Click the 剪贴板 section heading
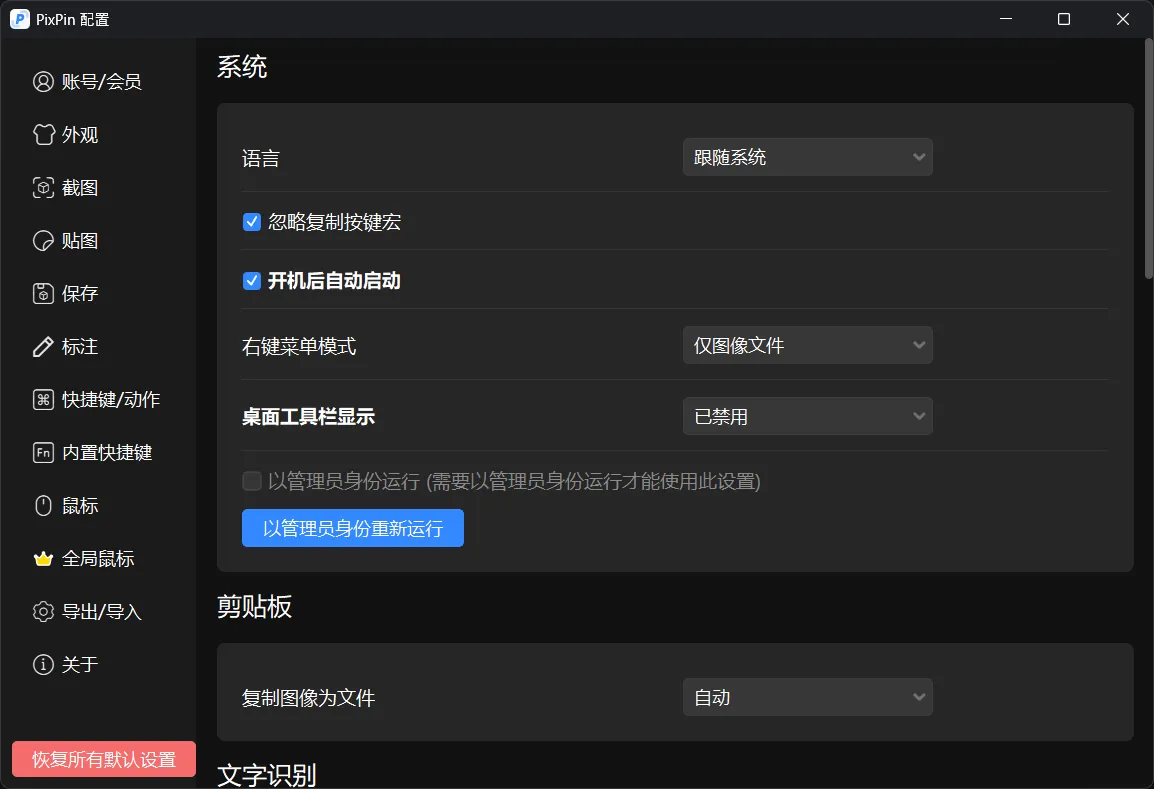1154x789 pixels. (255, 606)
